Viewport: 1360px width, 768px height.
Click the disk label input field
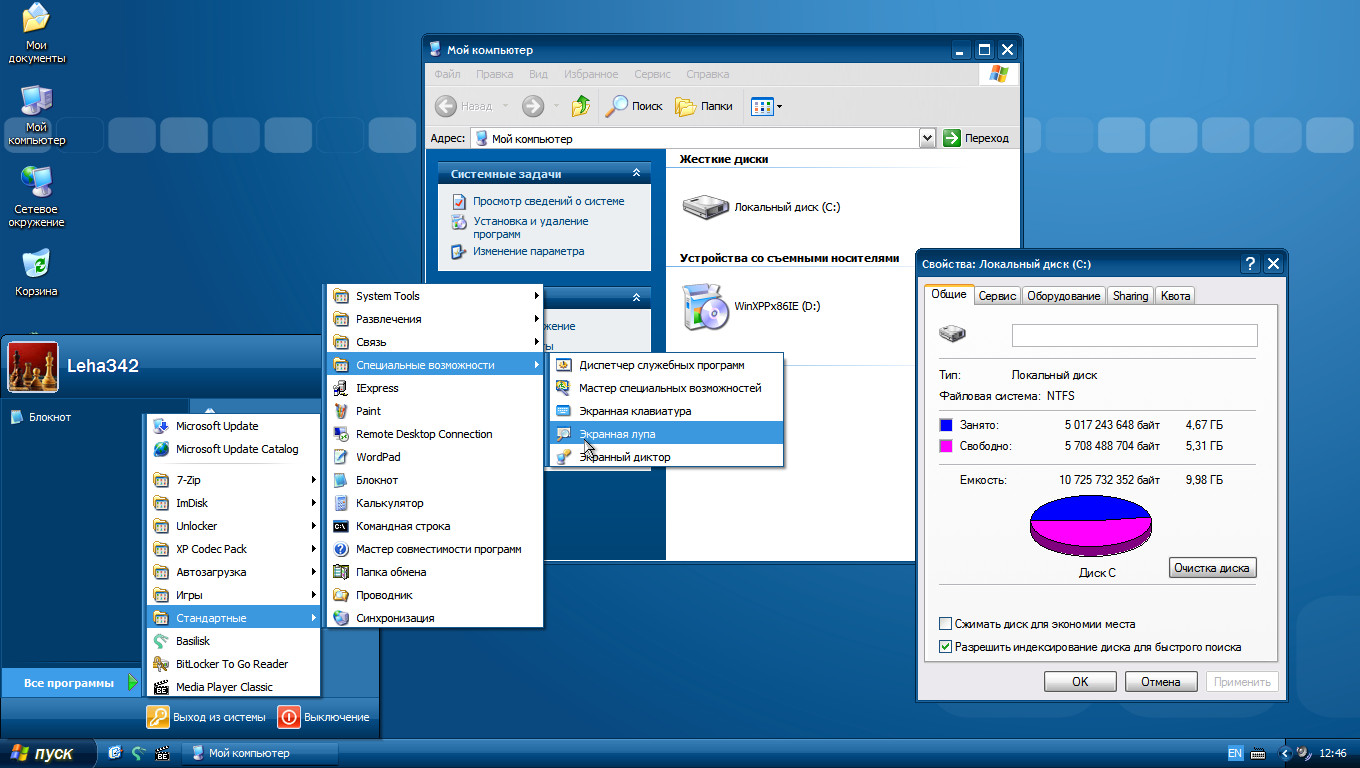1134,335
